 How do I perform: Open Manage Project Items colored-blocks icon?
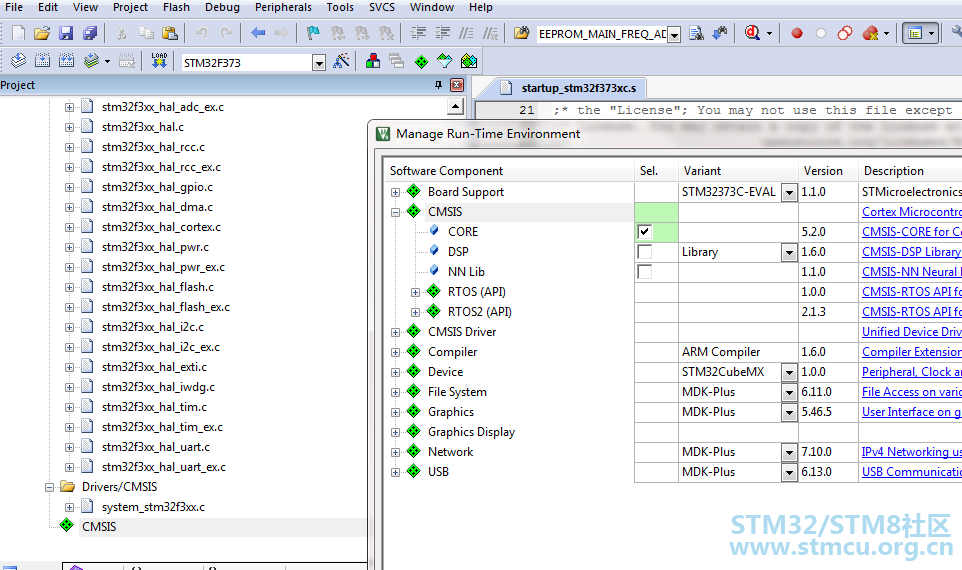point(372,61)
